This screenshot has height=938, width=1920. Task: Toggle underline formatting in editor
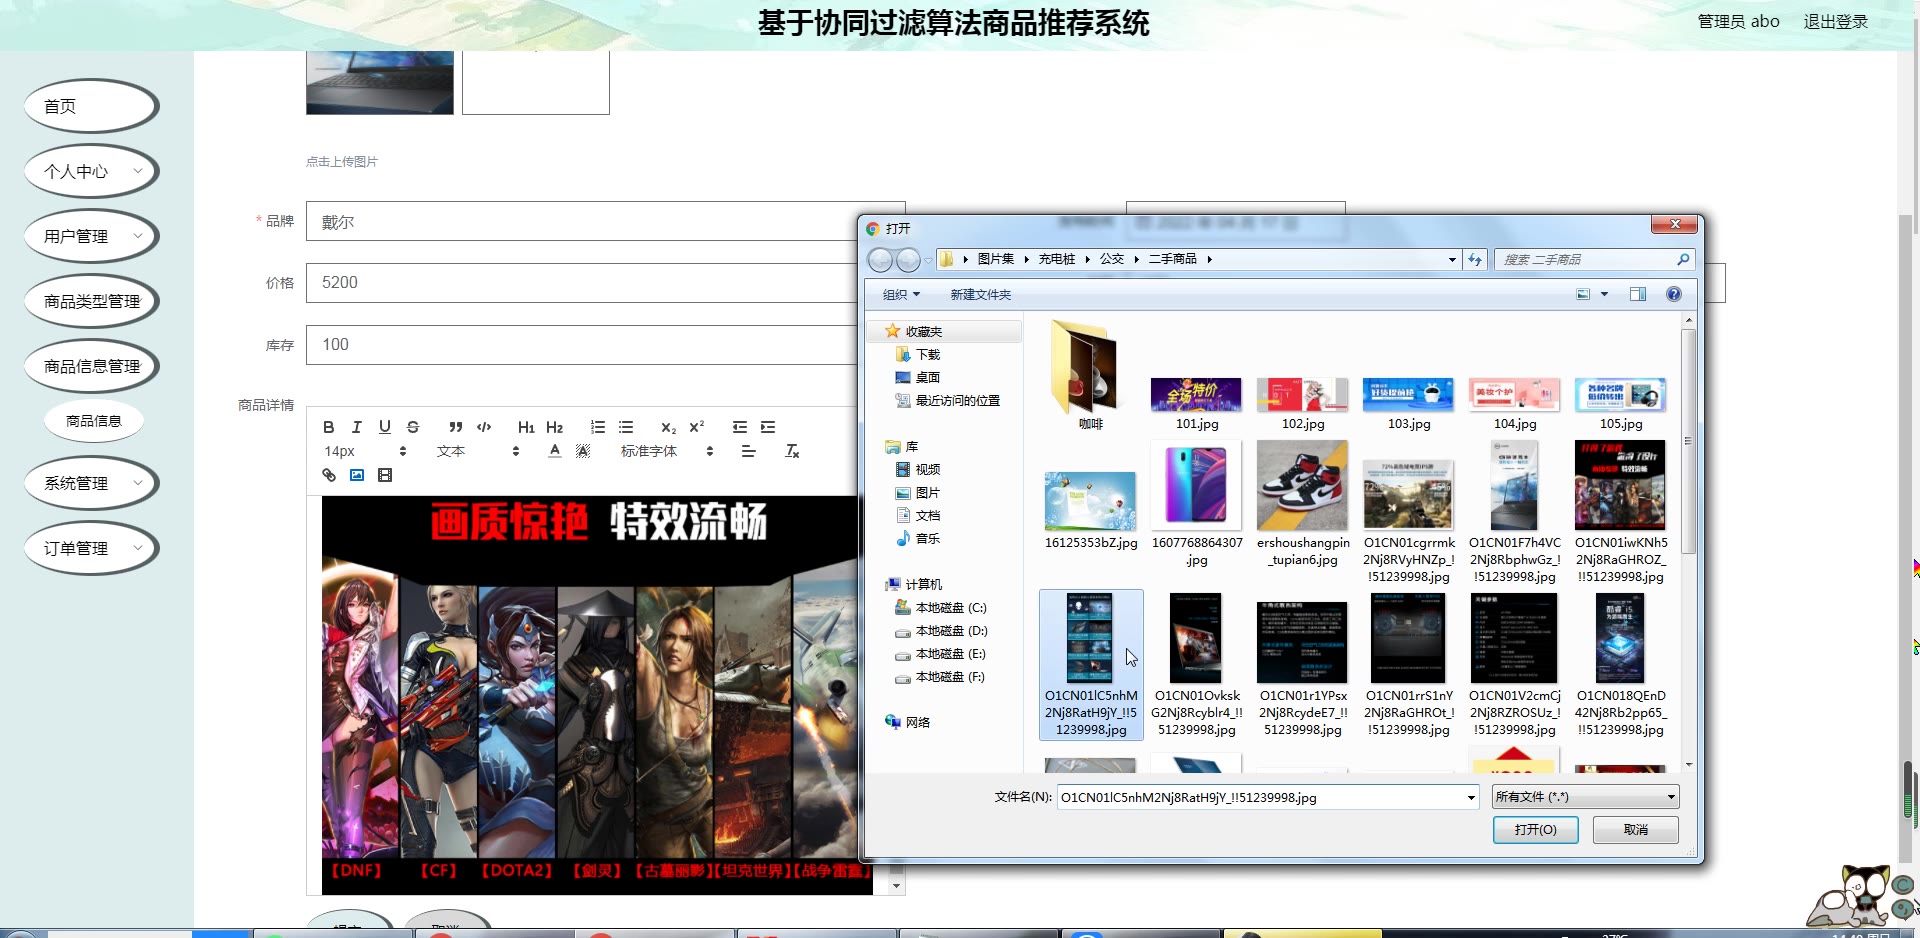[x=385, y=427]
